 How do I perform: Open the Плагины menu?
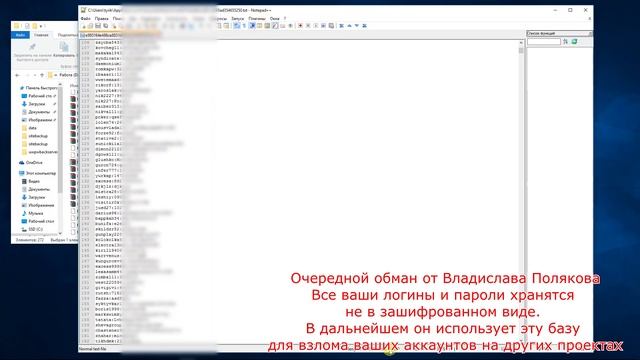click(x=257, y=18)
